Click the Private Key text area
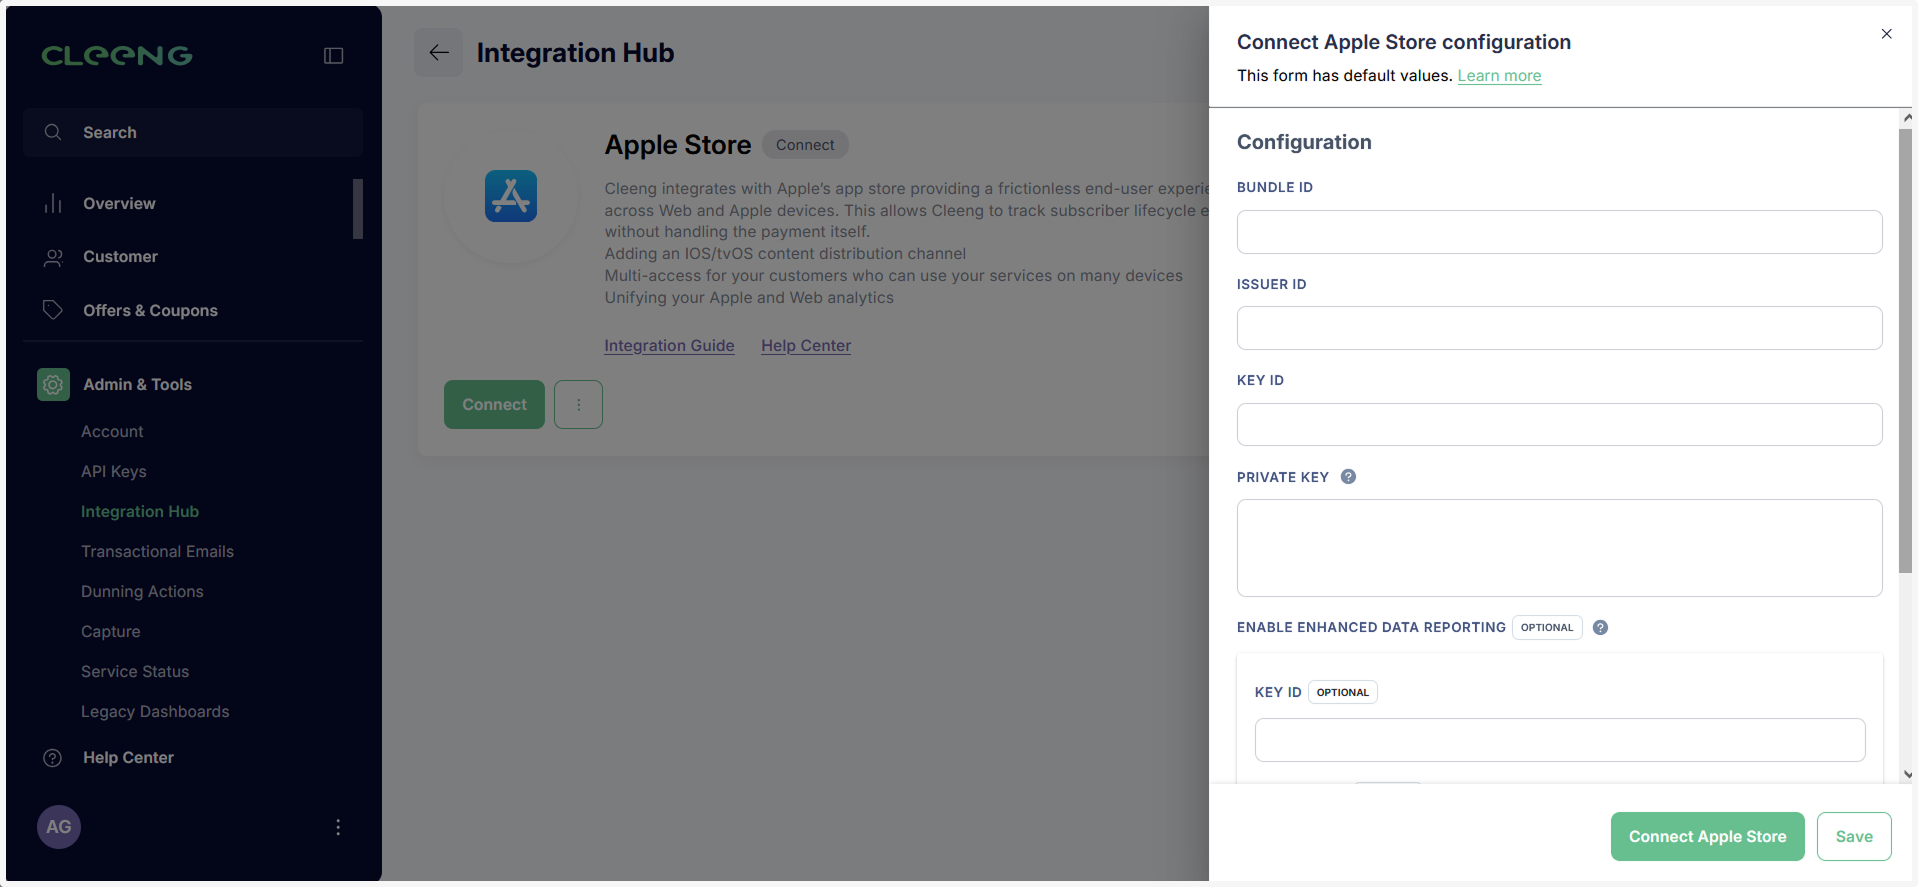Viewport: 1918px width, 887px height. [x=1559, y=548]
